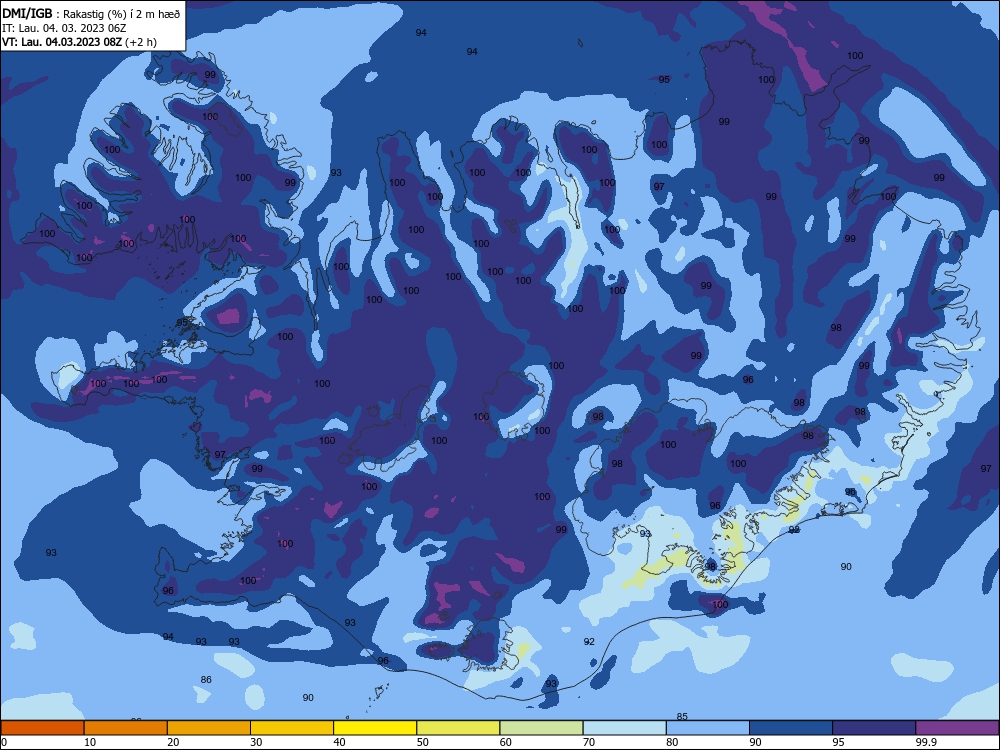
Task: Click the 40–50 bright yellow legend swatch
Action: coord(375,728)
